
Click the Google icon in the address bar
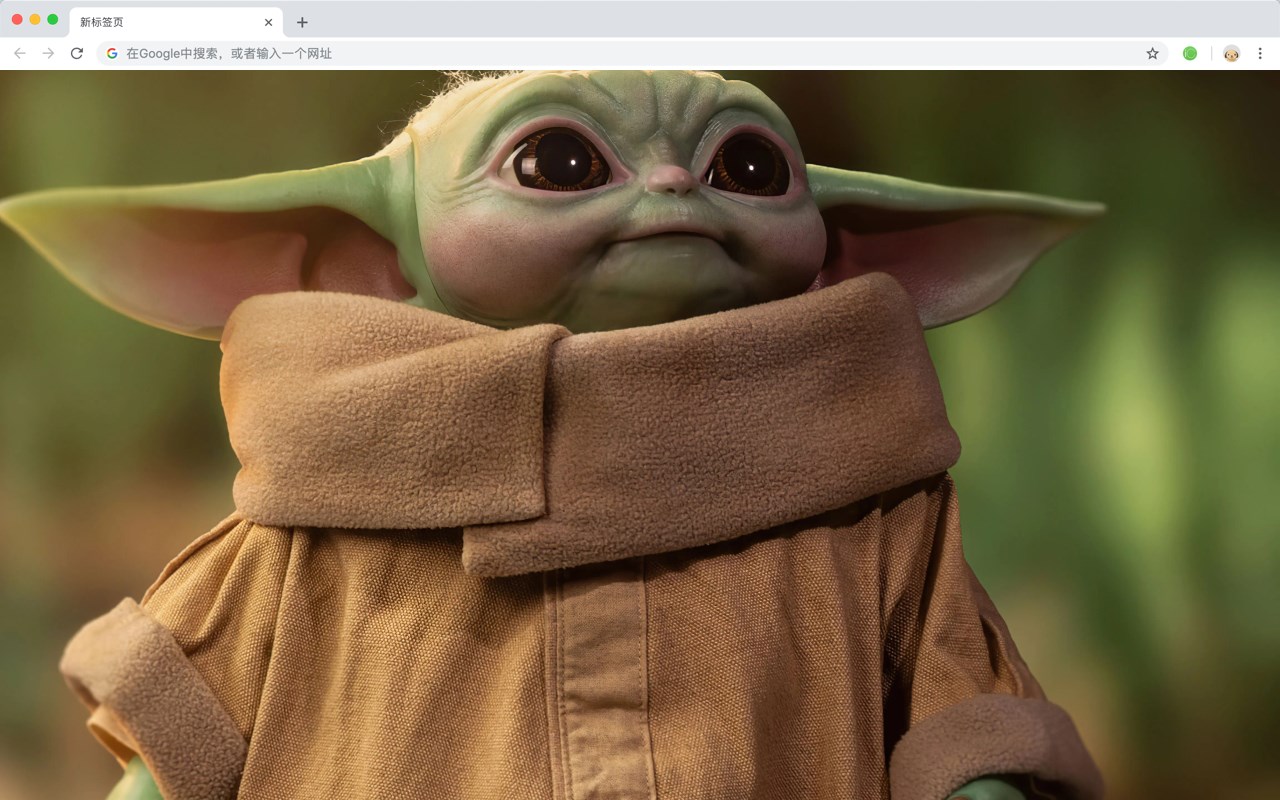coord(112,53)
